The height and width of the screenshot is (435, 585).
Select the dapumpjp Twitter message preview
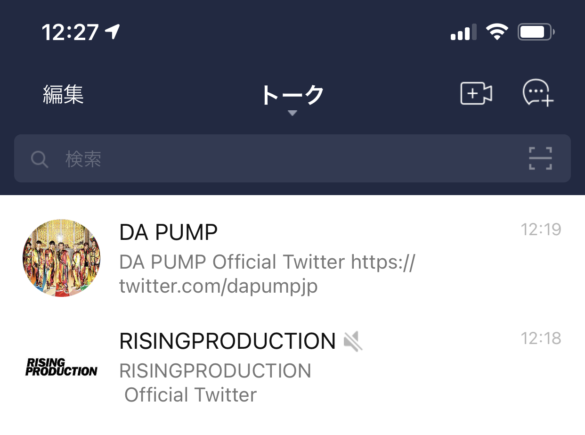tap(267, 274)
